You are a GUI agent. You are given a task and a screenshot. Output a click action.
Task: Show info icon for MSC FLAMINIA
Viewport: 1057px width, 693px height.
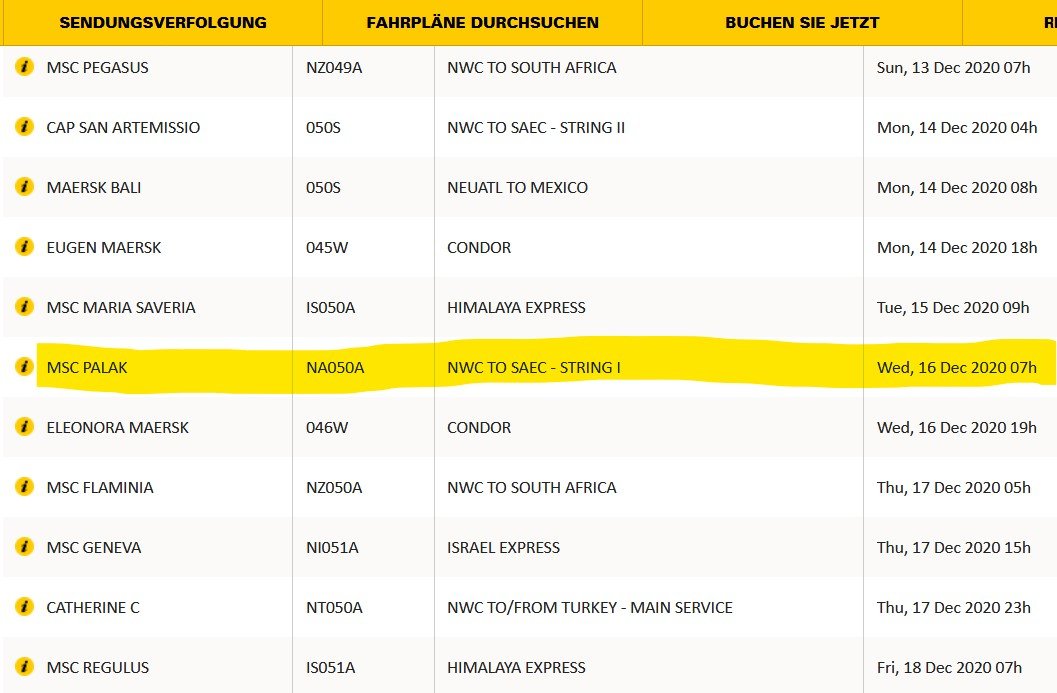(25, 487)
